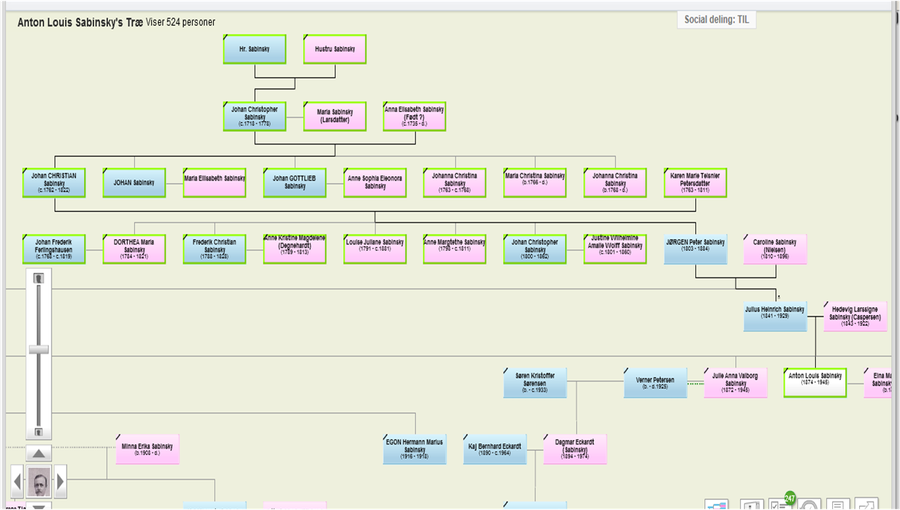Select Frederik Christian Sabinsky card
The height and width of the screenshot is (510, 900).
click(x=215, y=249)
